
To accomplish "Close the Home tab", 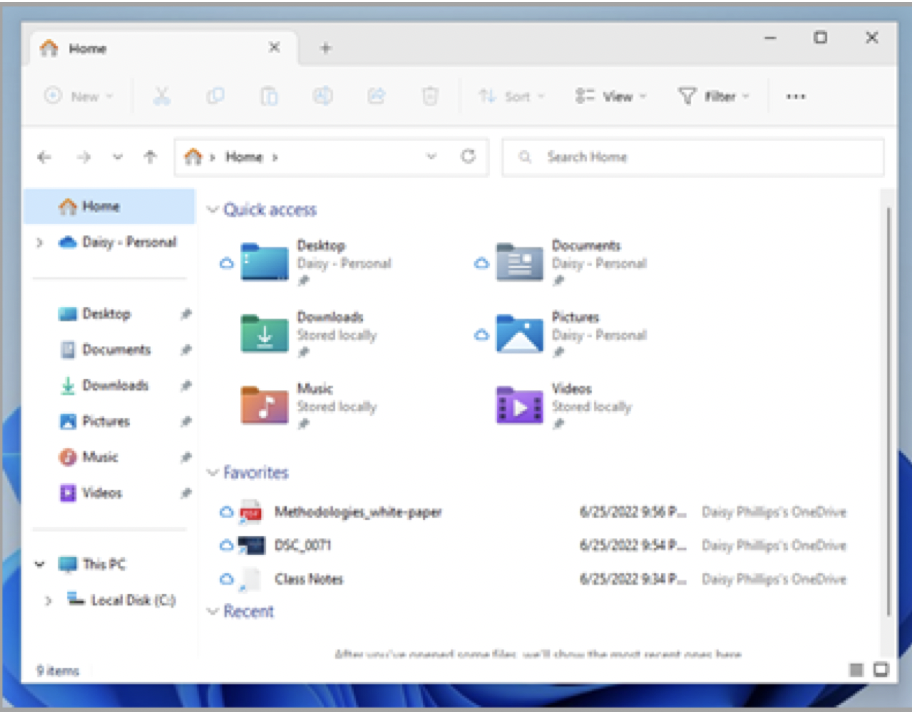I will [274, 48].
